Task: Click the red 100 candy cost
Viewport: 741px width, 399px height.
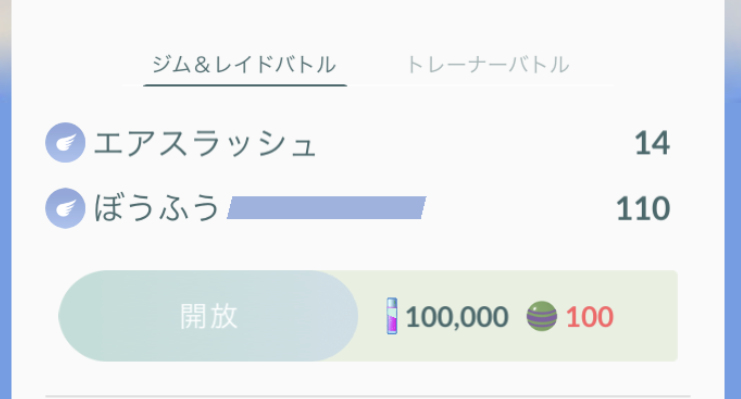Action: point(589,316)
